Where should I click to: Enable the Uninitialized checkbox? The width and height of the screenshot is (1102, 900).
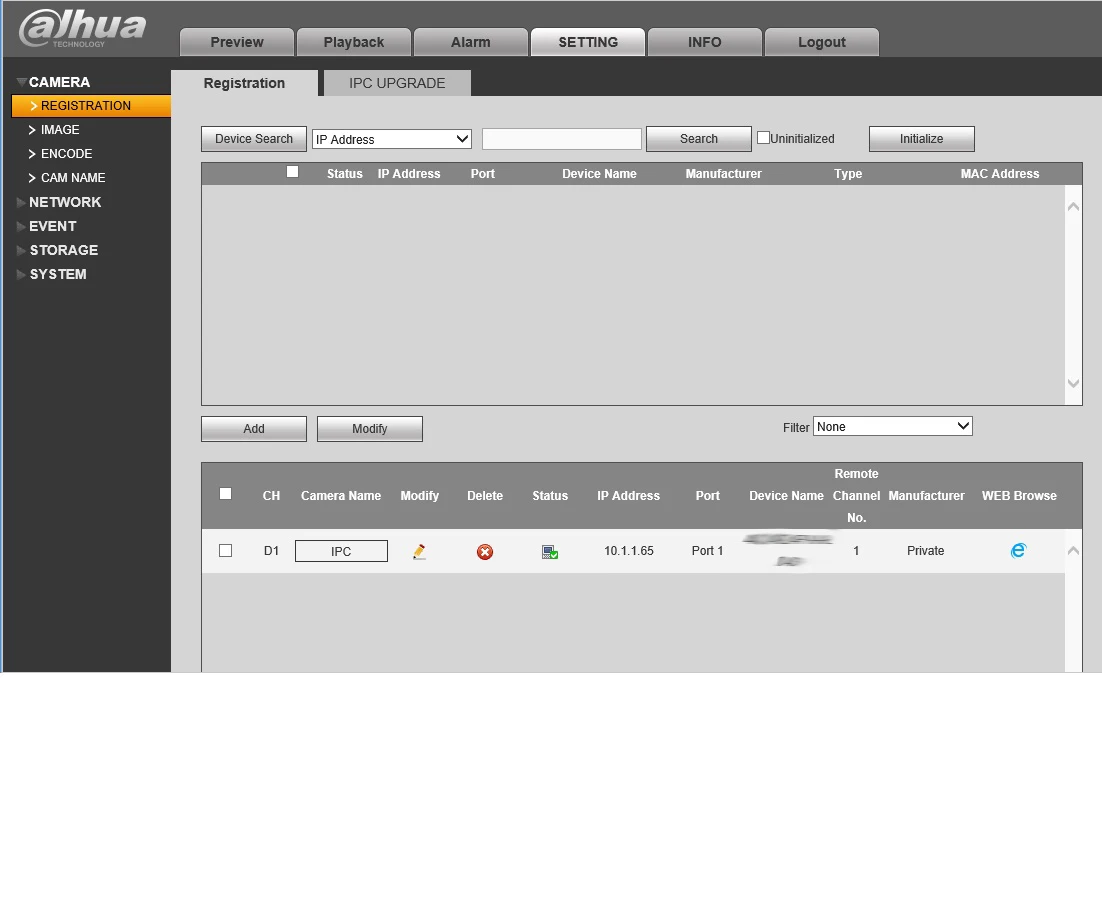coord(763,138)
